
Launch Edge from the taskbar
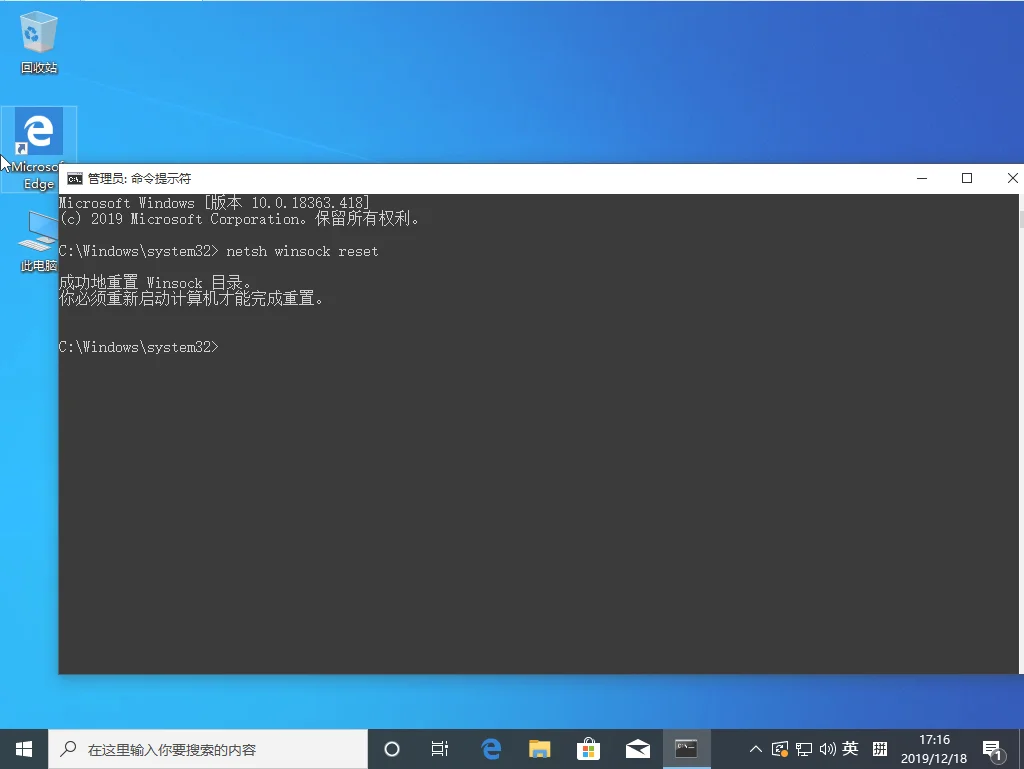(x=490, y=749)
